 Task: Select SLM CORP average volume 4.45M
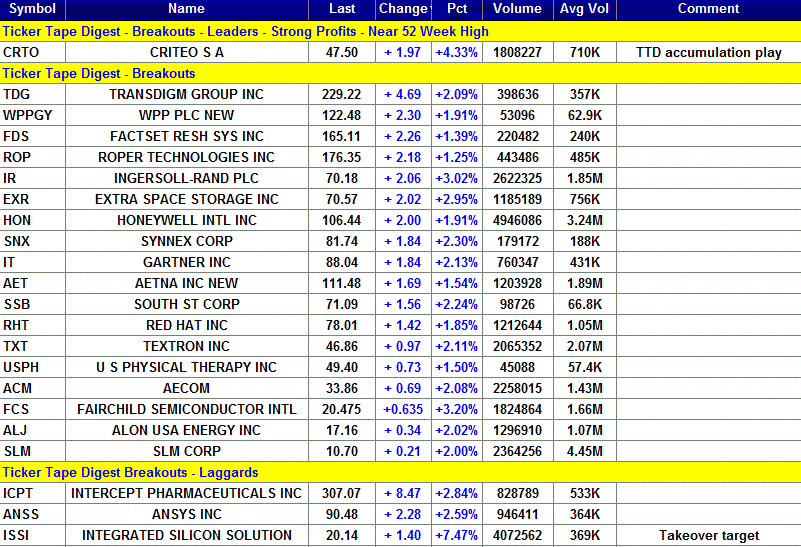(x=584, y=450)
